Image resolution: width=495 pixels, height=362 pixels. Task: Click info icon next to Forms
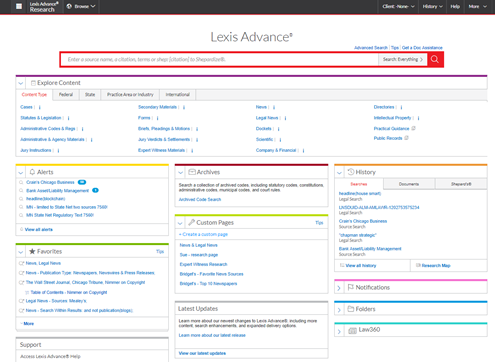point(157,118)
